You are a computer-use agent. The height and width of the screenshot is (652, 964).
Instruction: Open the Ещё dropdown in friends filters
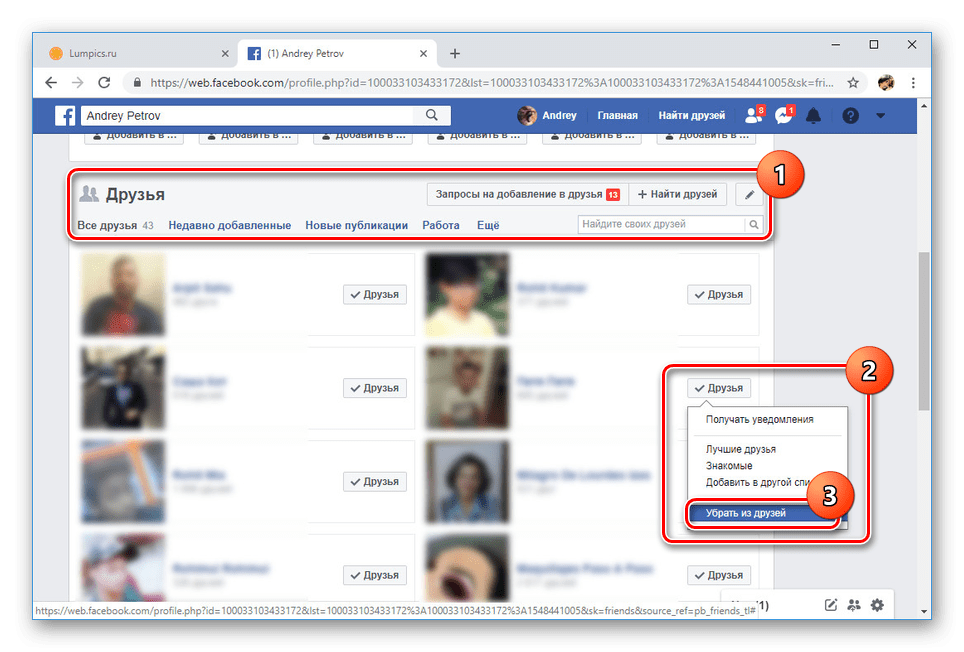coord(488,225)
